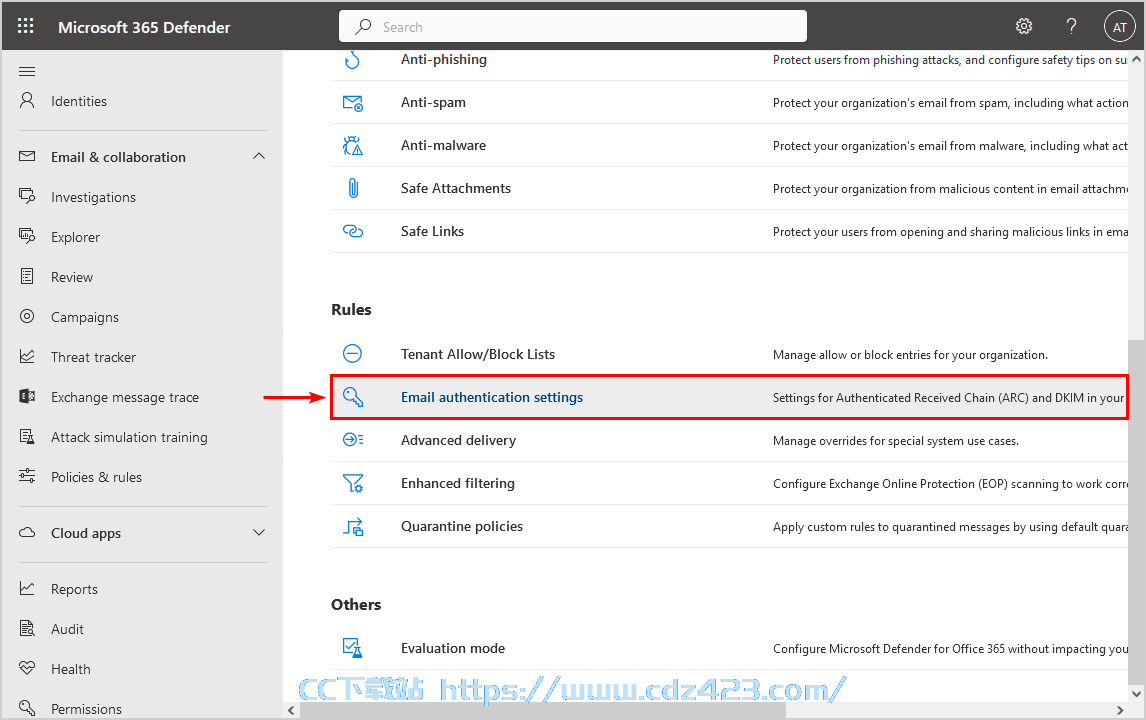Open the Evaluation mode link

click(x=453, y=648)
